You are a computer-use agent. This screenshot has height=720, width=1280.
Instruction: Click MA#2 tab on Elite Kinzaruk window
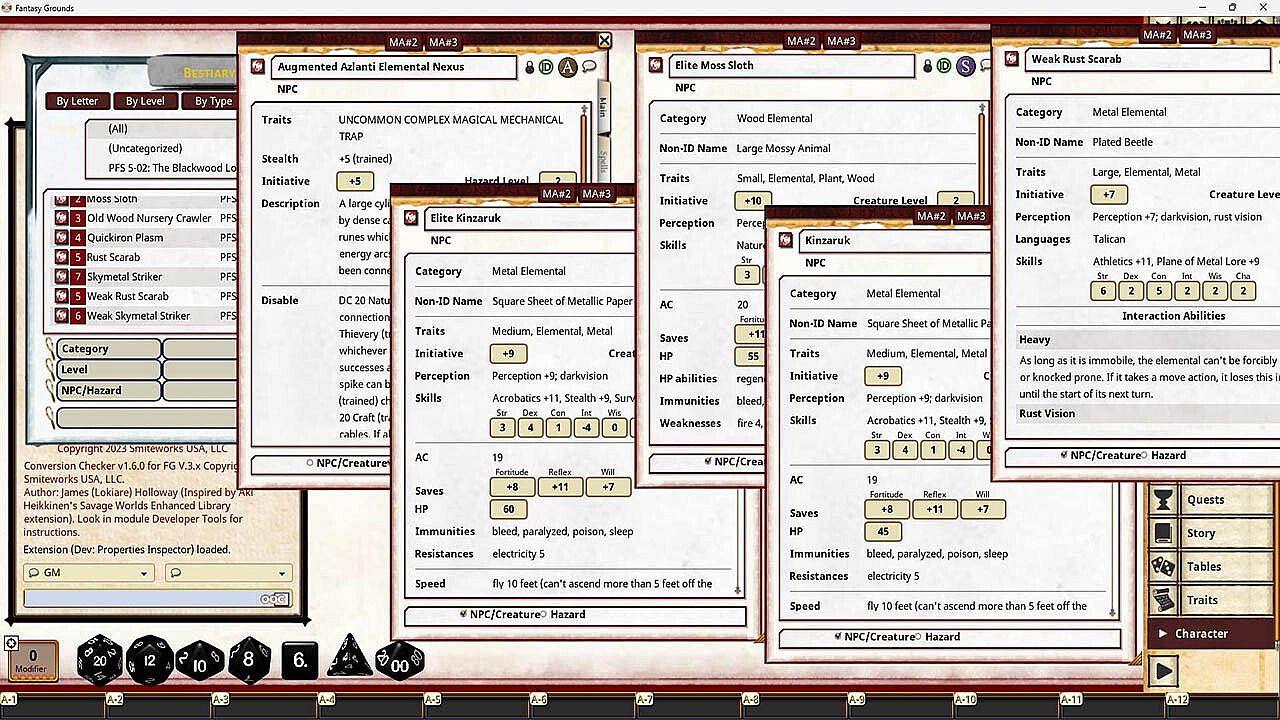tap(557, 194)
